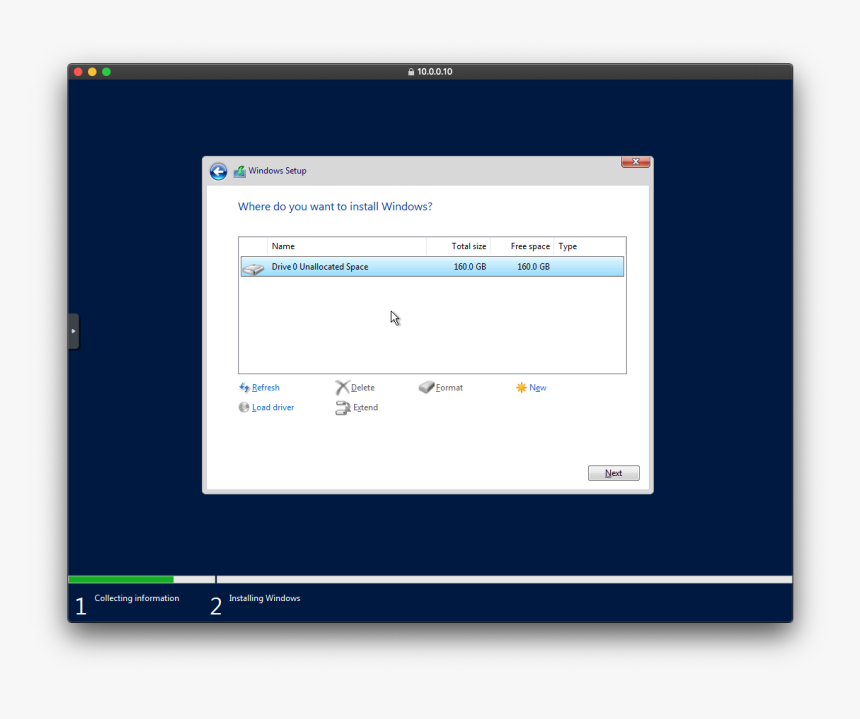Click the red close button of remote window
The image size is (860, 719).
78,72
